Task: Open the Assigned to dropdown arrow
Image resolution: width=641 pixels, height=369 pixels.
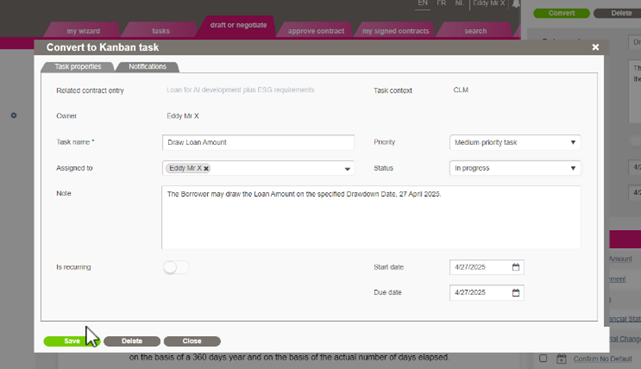Action: [347, 168]
